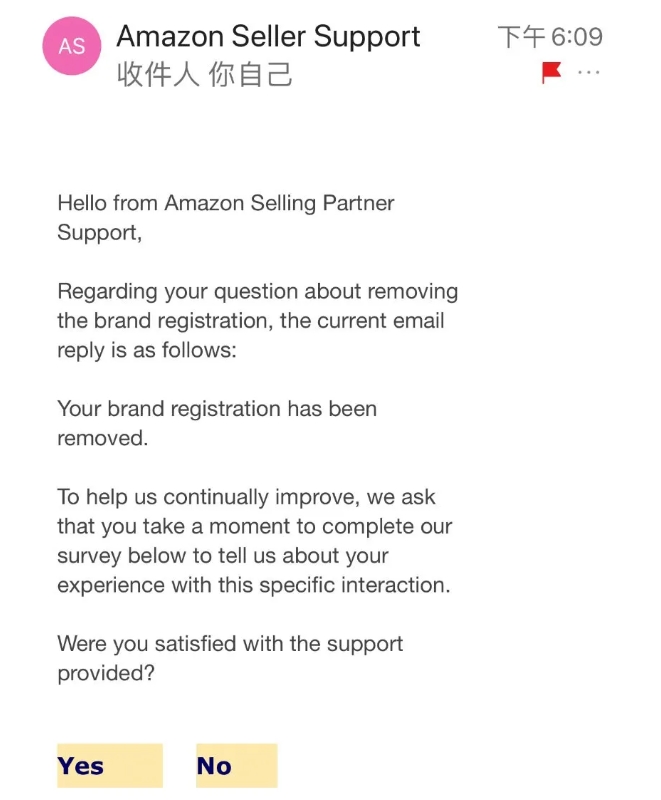The width and height of the screenshot is (661, 800).
Task: Select recipient name 你自己
Action: [250, 75]
